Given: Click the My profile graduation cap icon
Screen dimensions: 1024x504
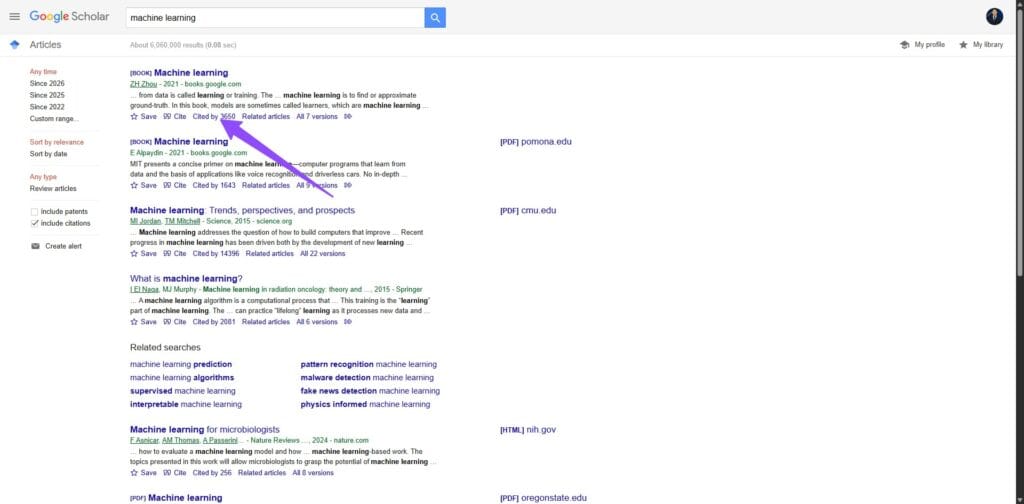Looking at the screenshot, I should point(904,45).
